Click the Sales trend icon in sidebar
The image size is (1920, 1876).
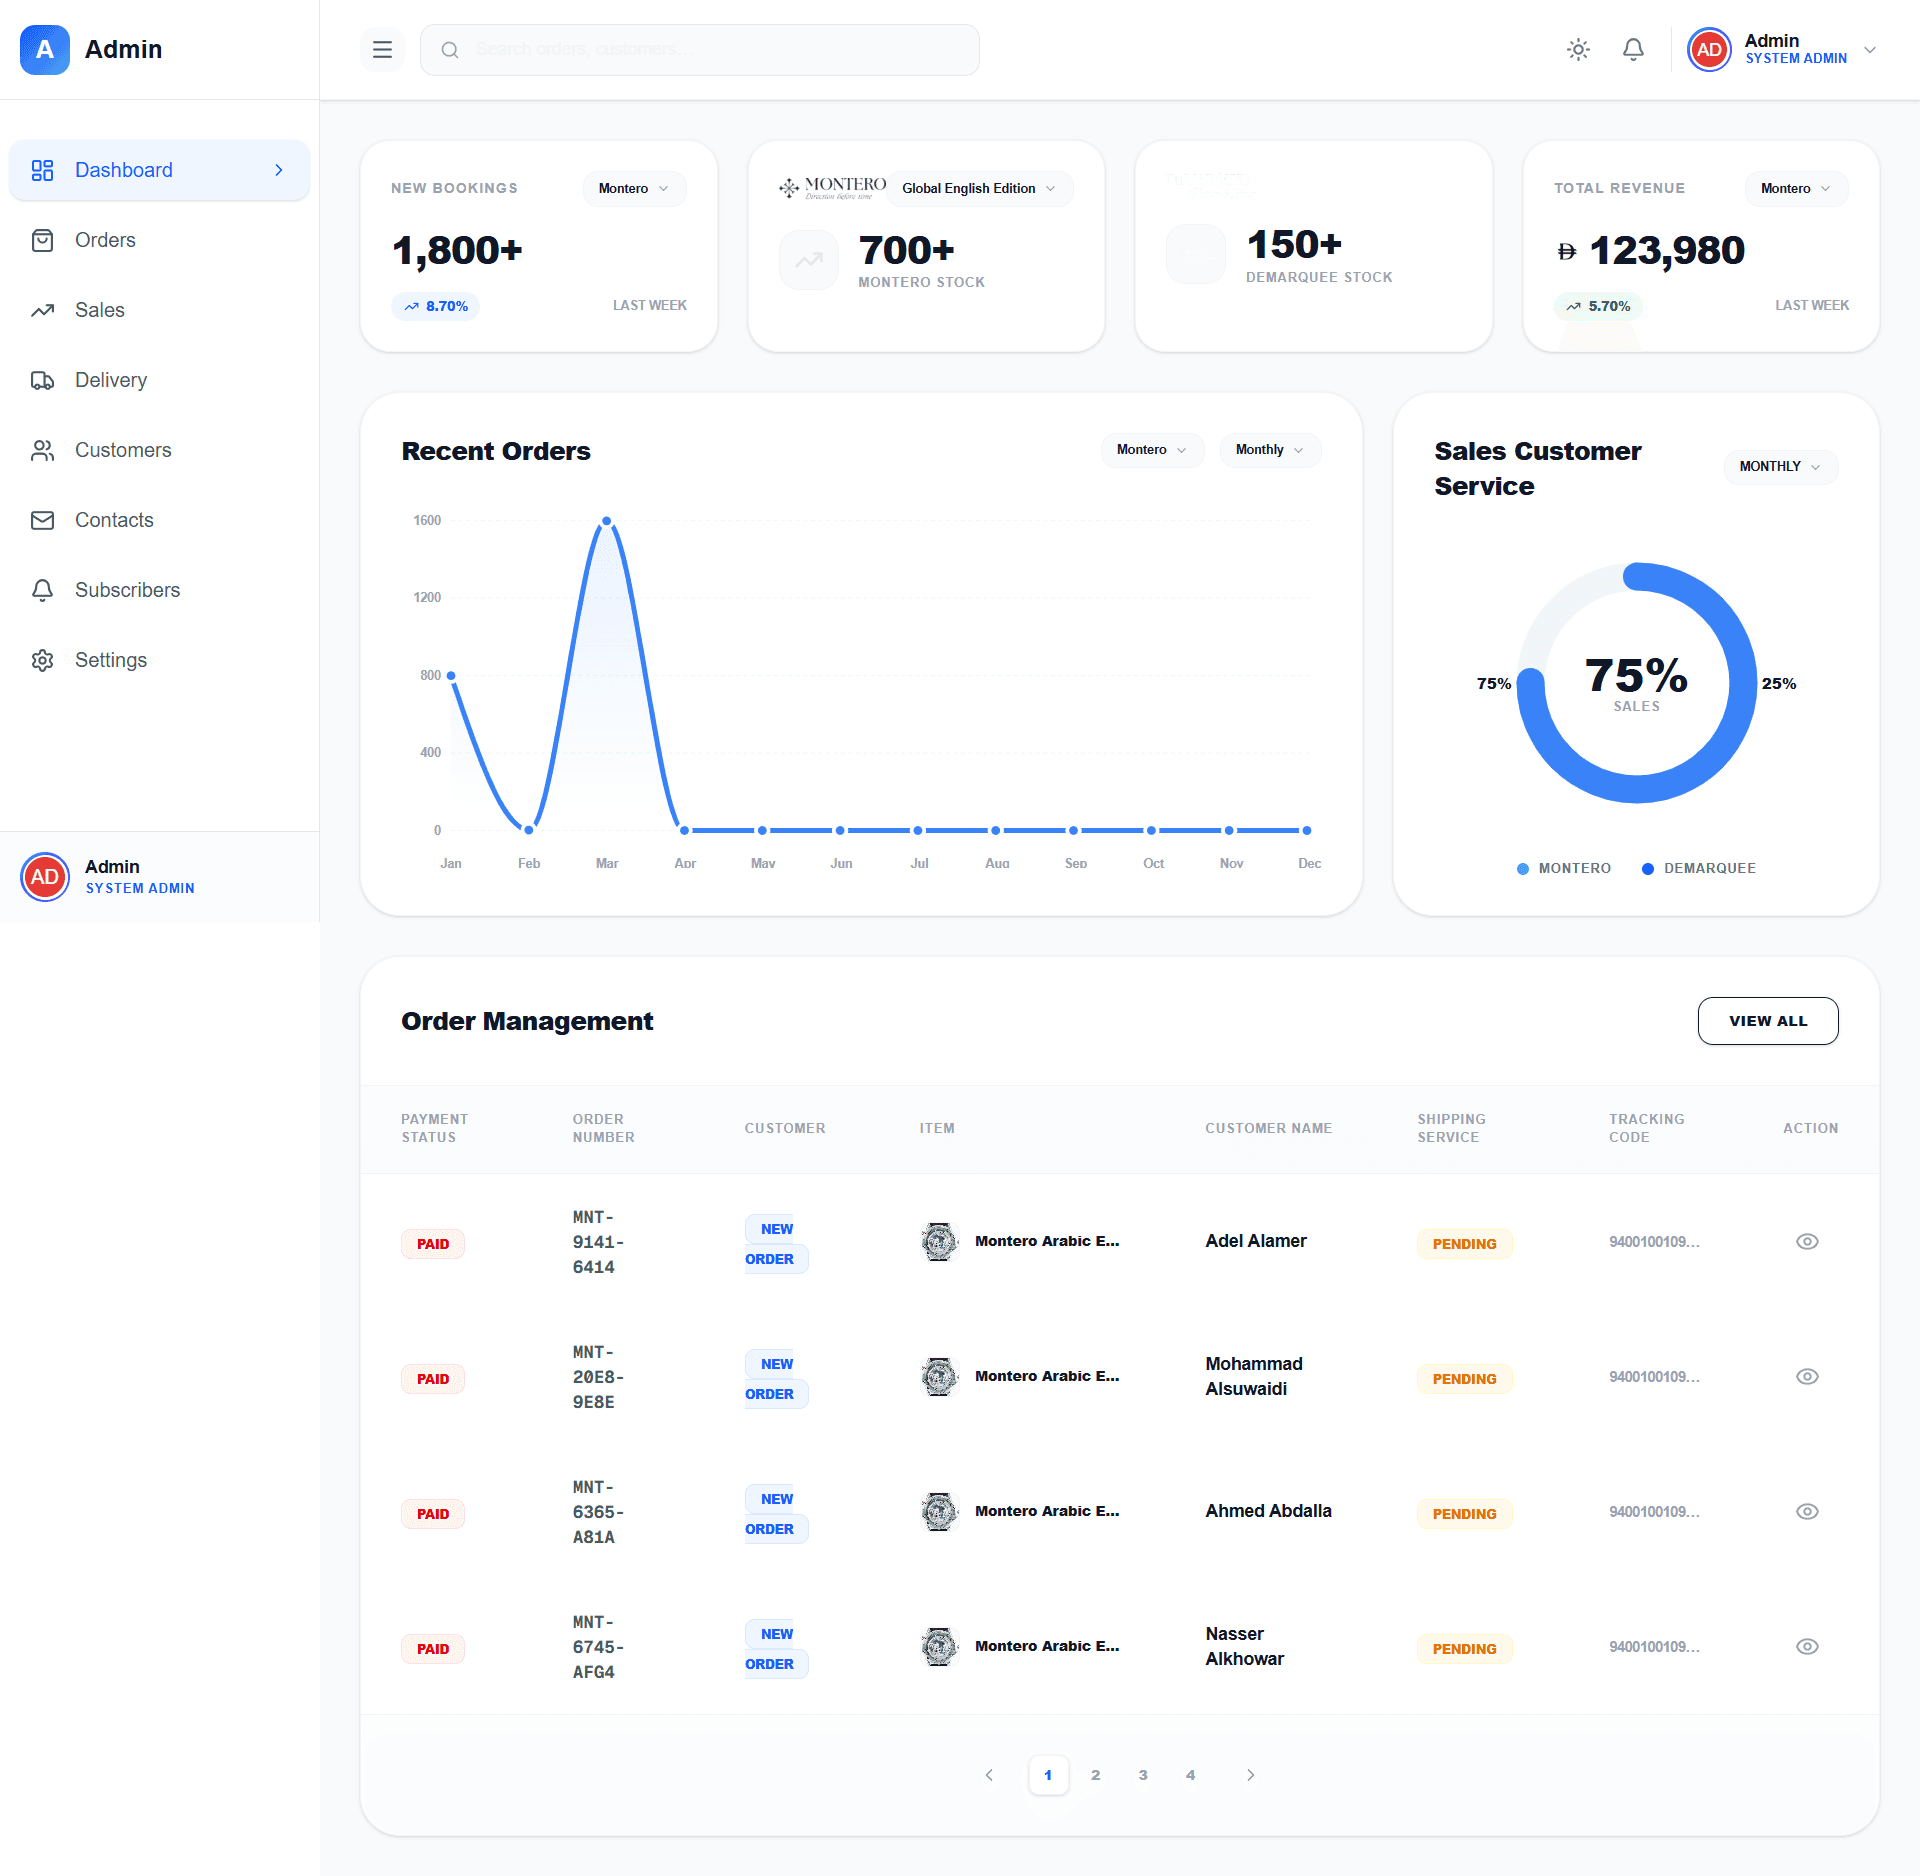click(43, 310)
